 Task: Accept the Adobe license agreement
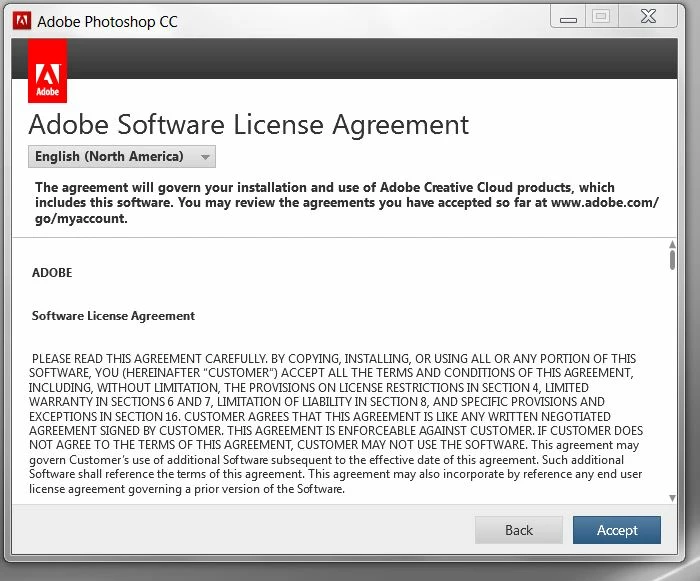click(x=617, y=530)
